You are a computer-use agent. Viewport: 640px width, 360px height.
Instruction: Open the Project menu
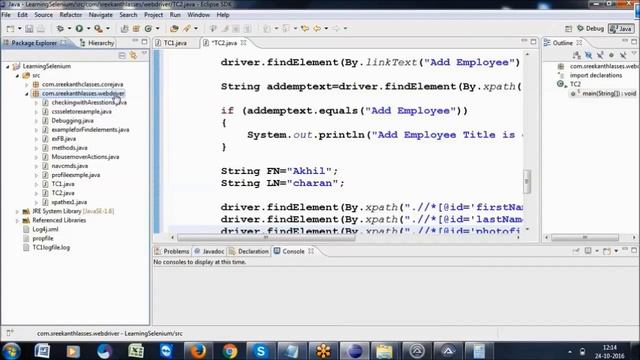tap(153, 15)
